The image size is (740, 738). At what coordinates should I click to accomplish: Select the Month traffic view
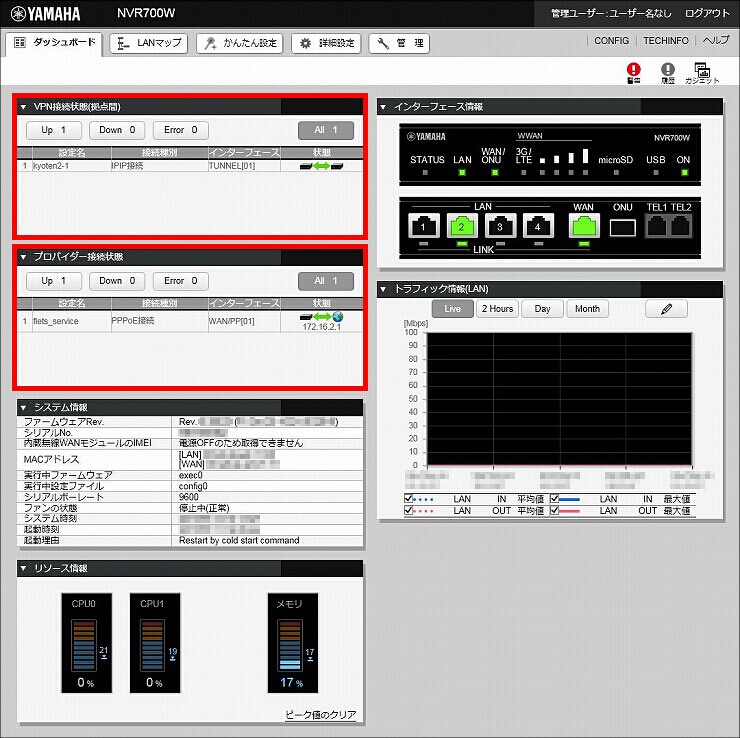tap(587, 309)
